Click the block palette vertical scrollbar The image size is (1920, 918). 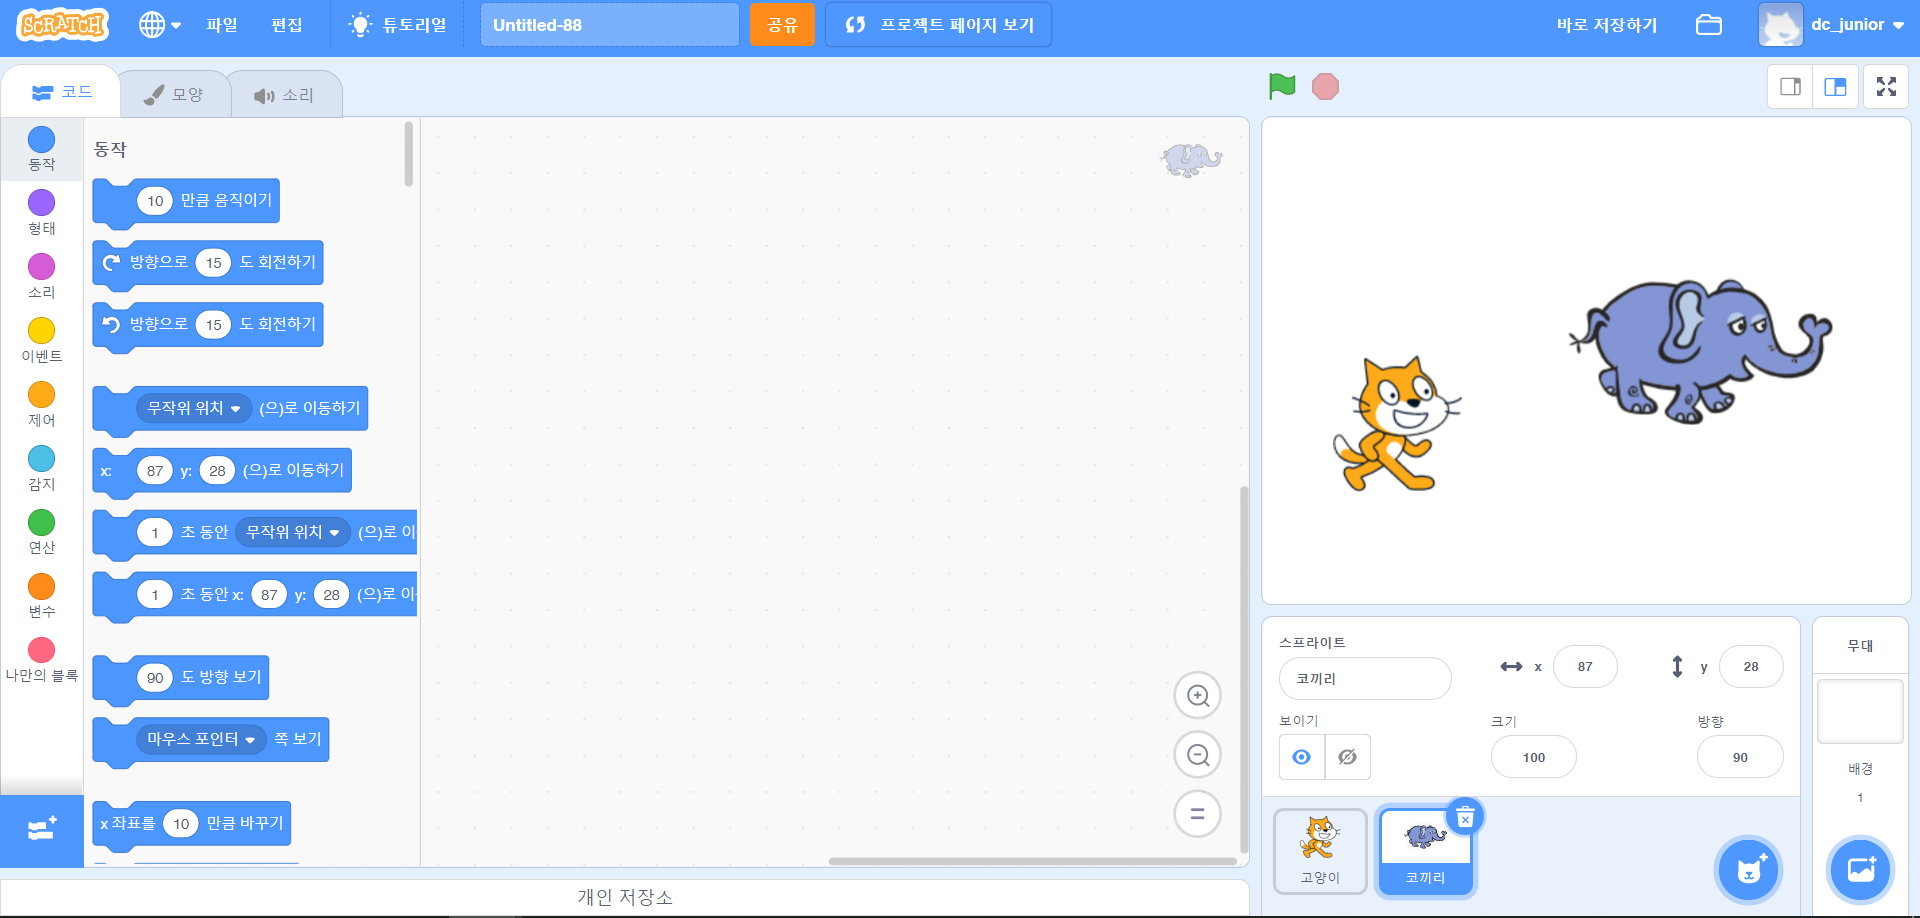tap(409, 154)
